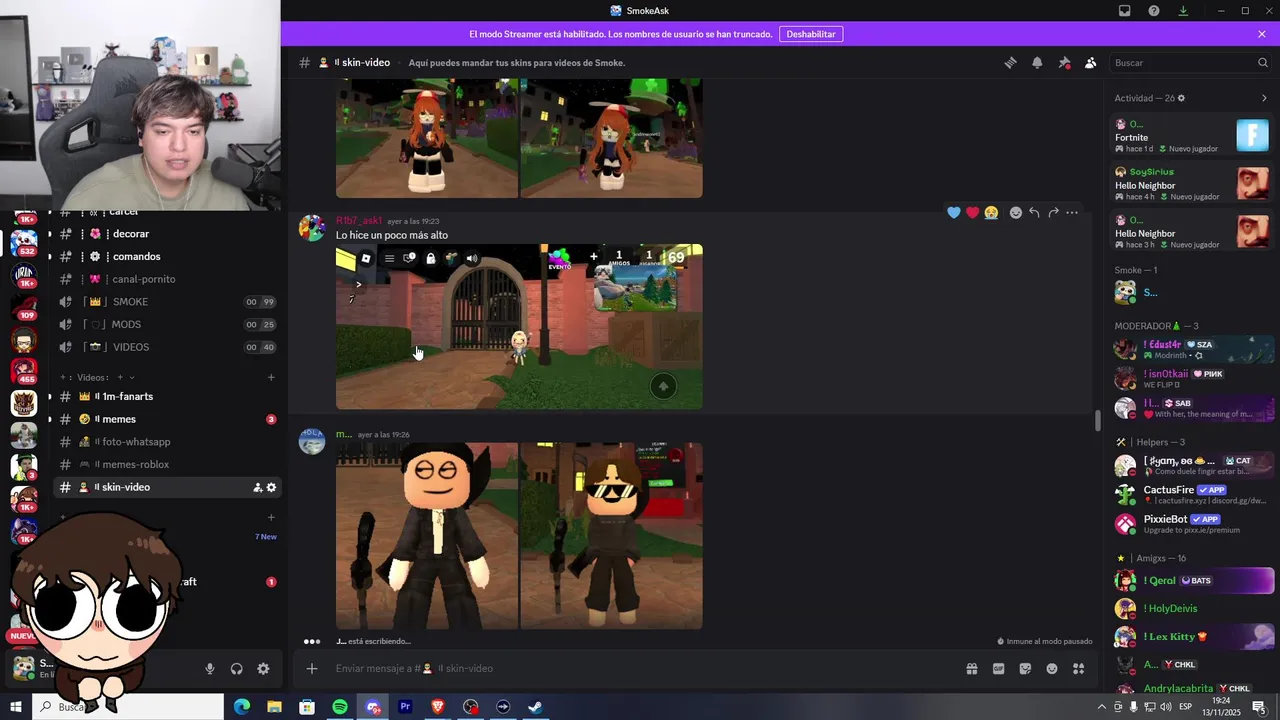
Task: Open member ! HolyDeivis
Action: pos(1192,608)
